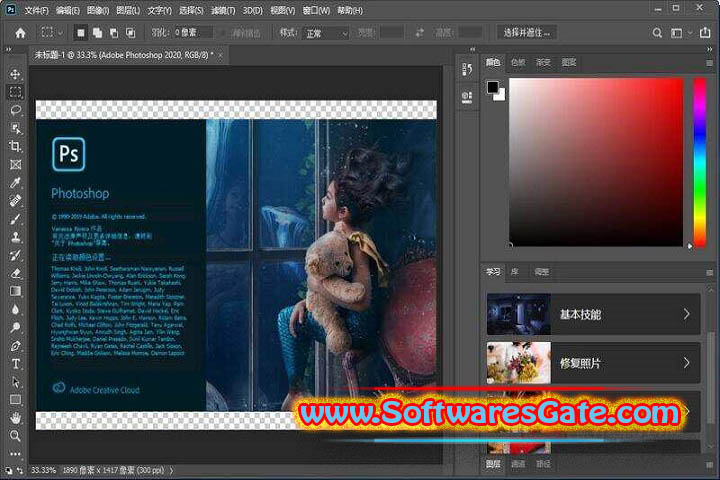Switch to the 库 libraries tab

(x=515, y=271)
